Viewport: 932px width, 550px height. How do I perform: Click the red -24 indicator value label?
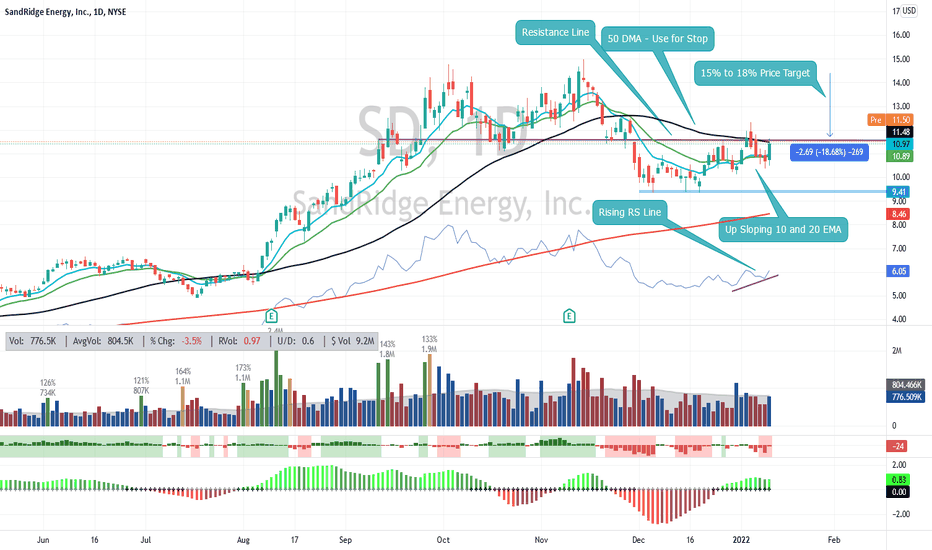(897, 447)
